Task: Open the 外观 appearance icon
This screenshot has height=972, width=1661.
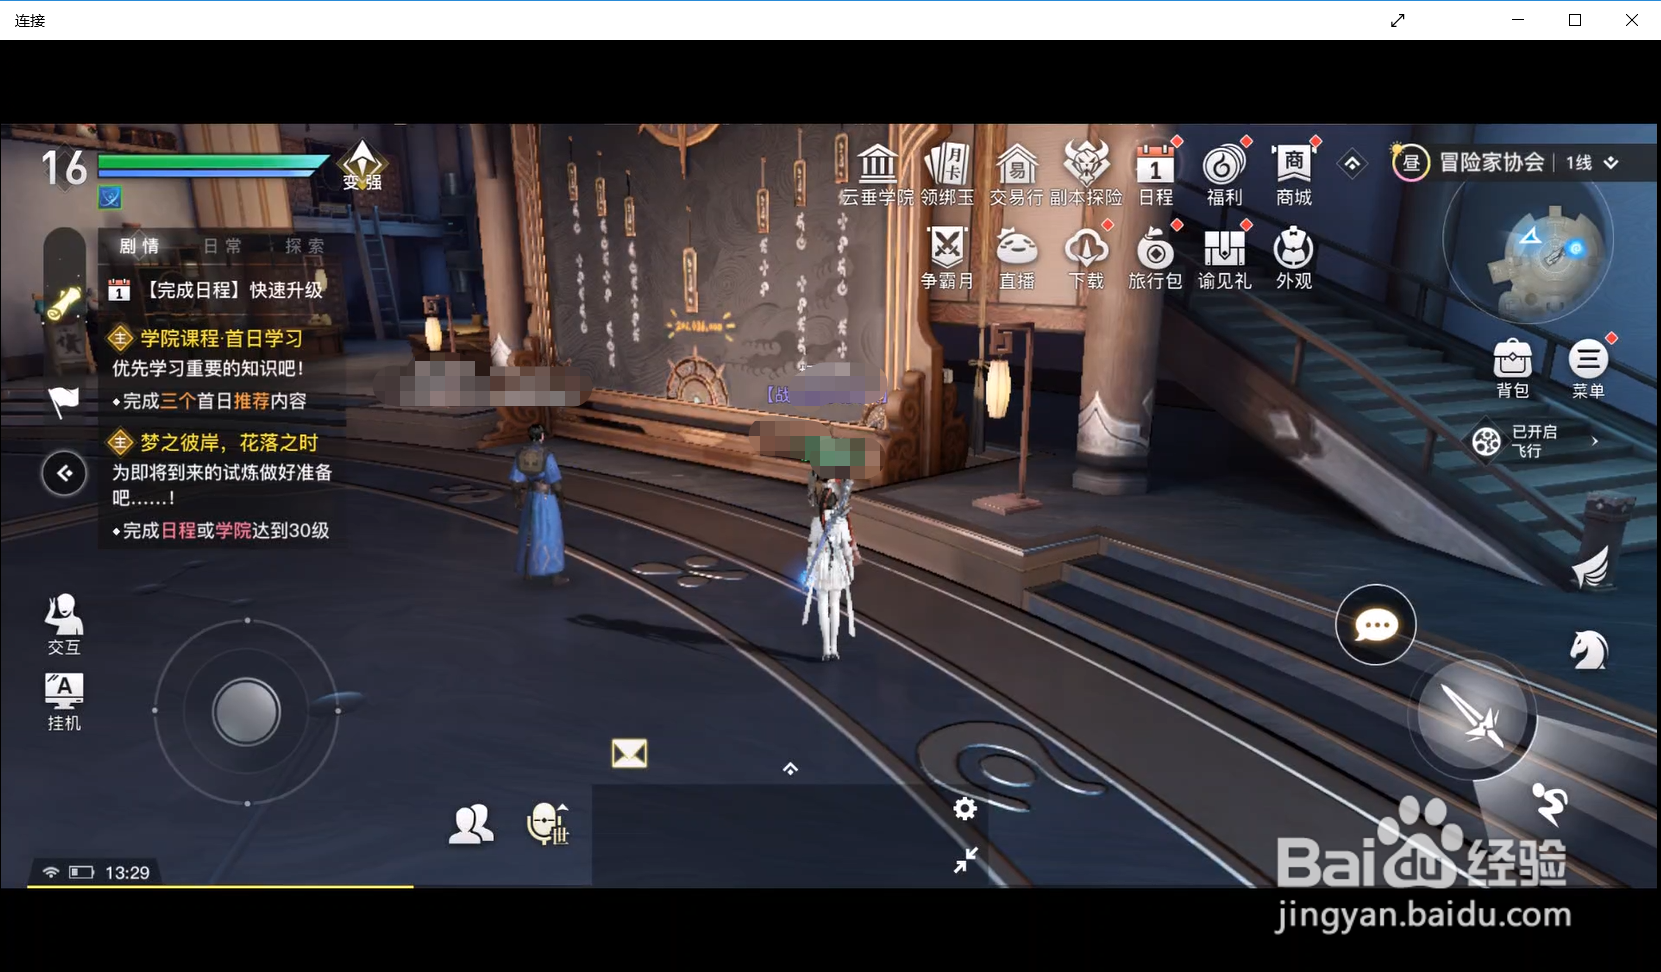Action: pos(1294,258)
